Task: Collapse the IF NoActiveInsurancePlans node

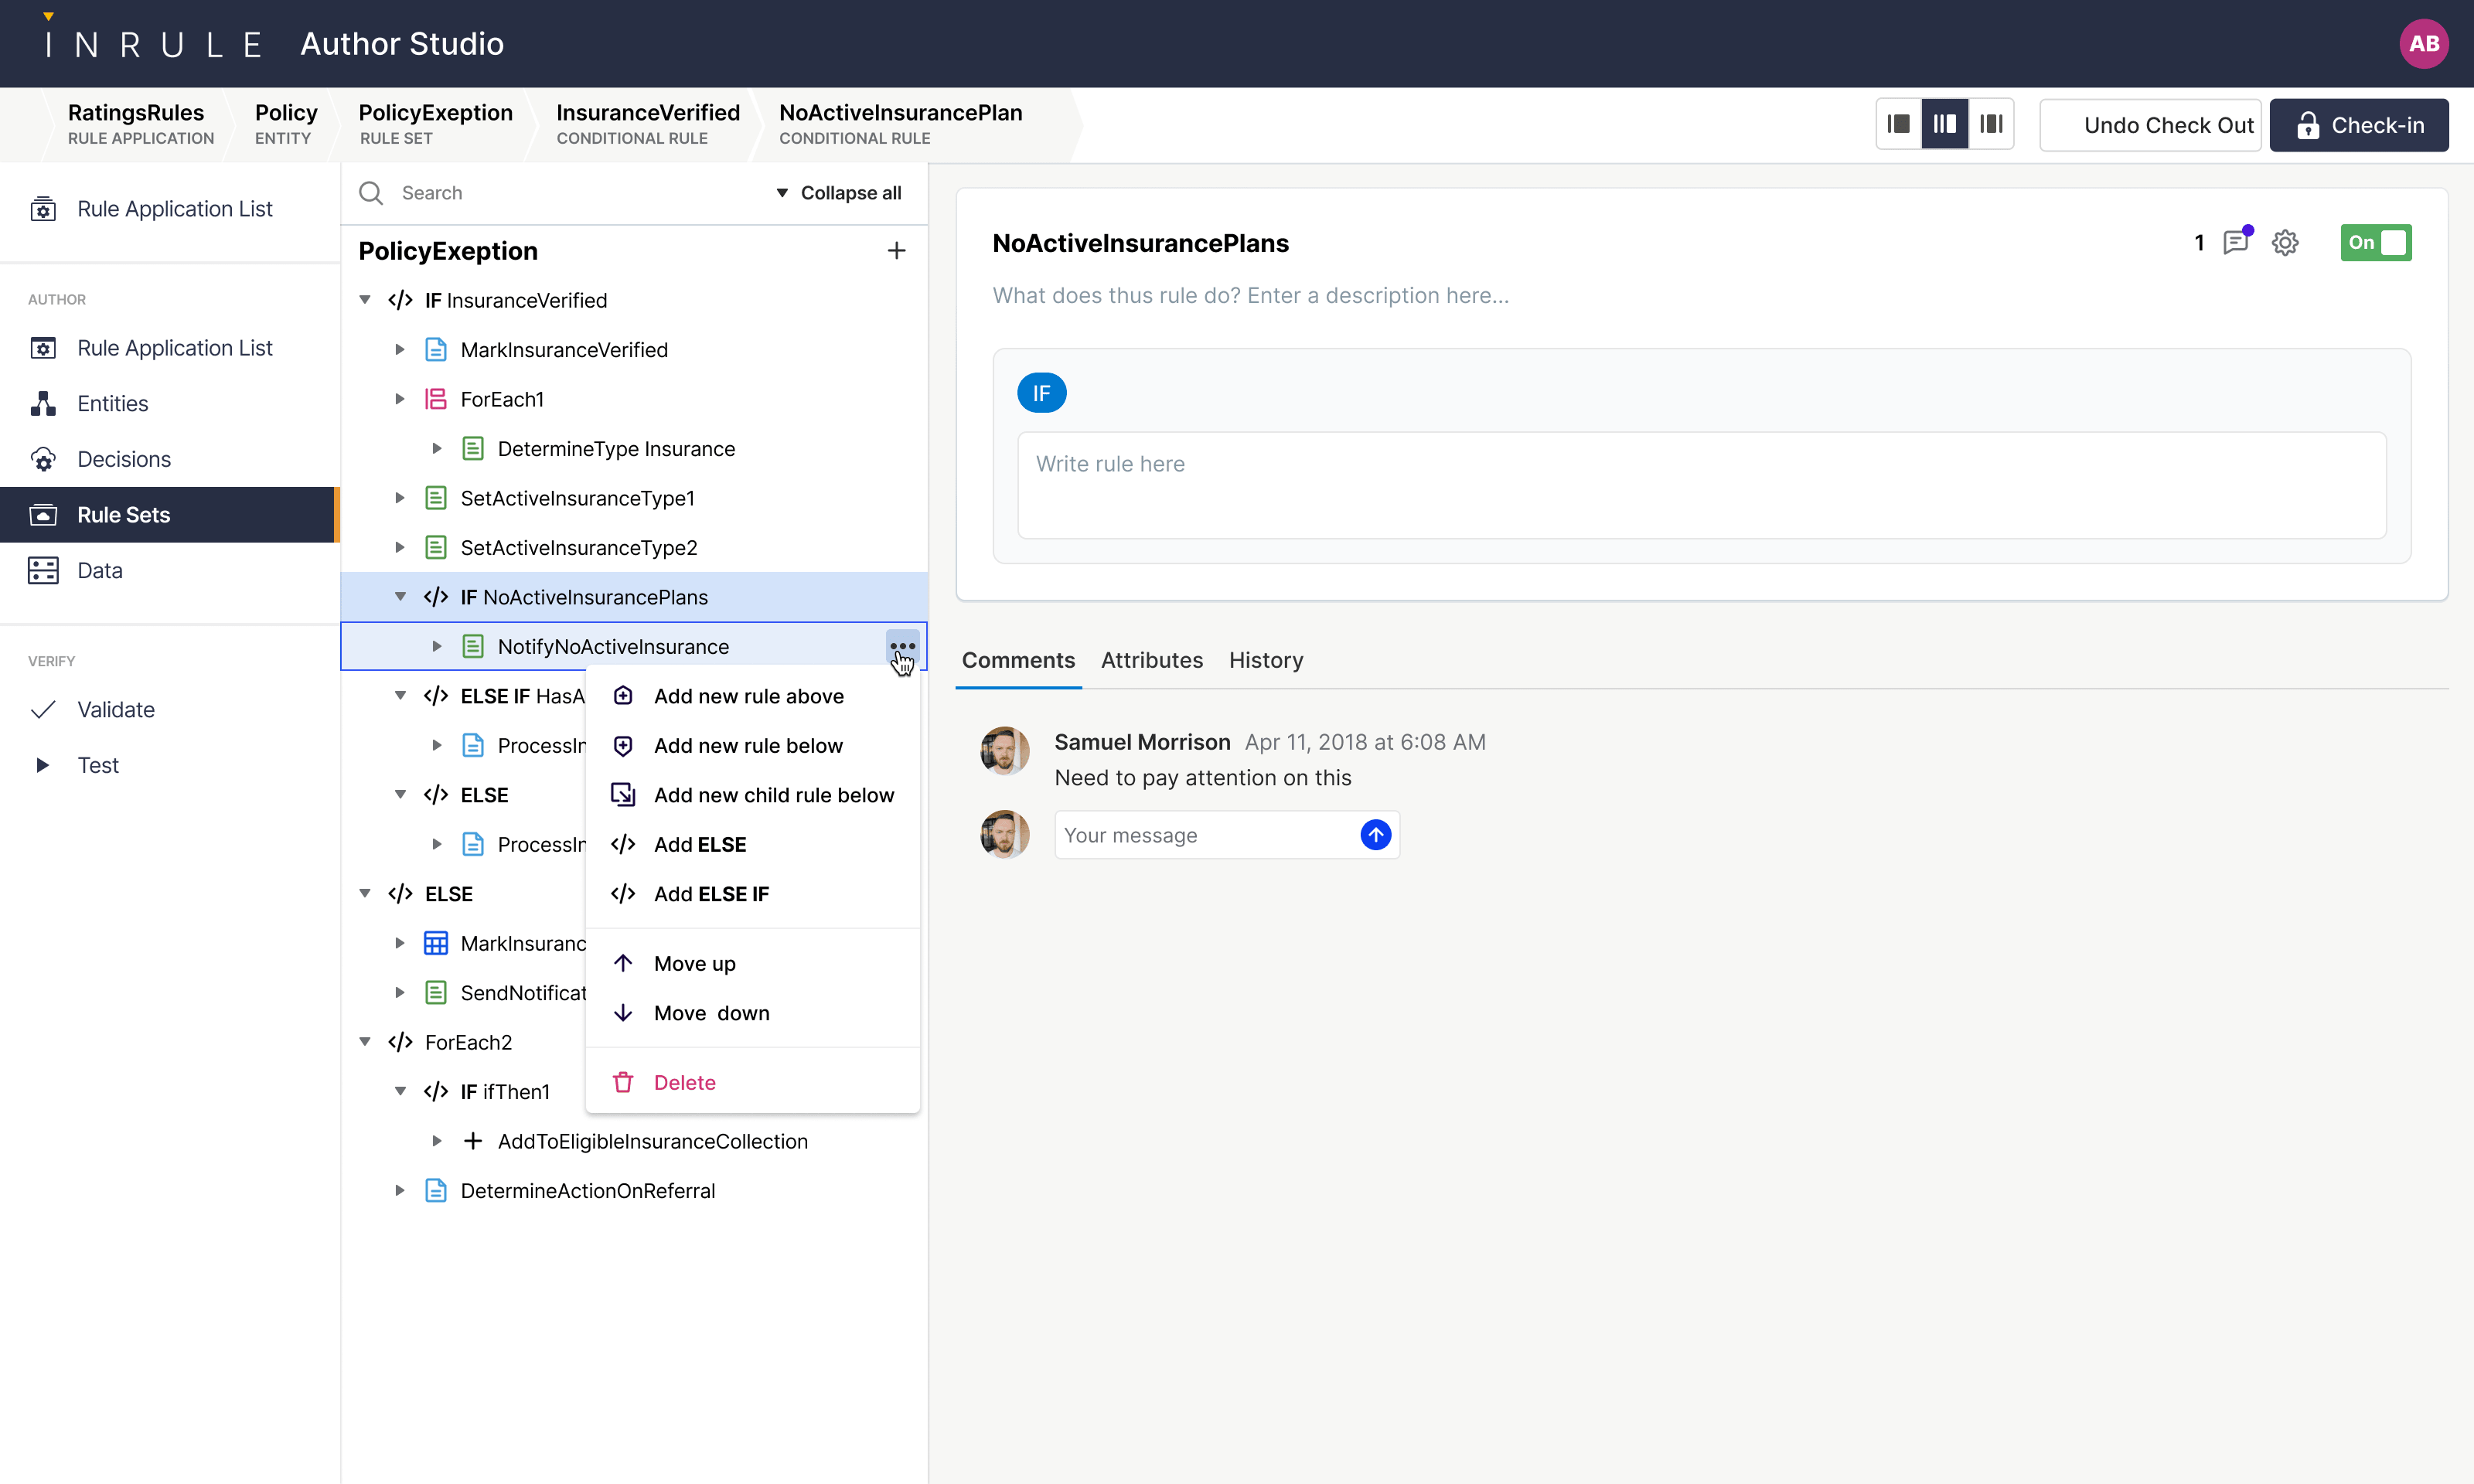Action: coord(400,597)
